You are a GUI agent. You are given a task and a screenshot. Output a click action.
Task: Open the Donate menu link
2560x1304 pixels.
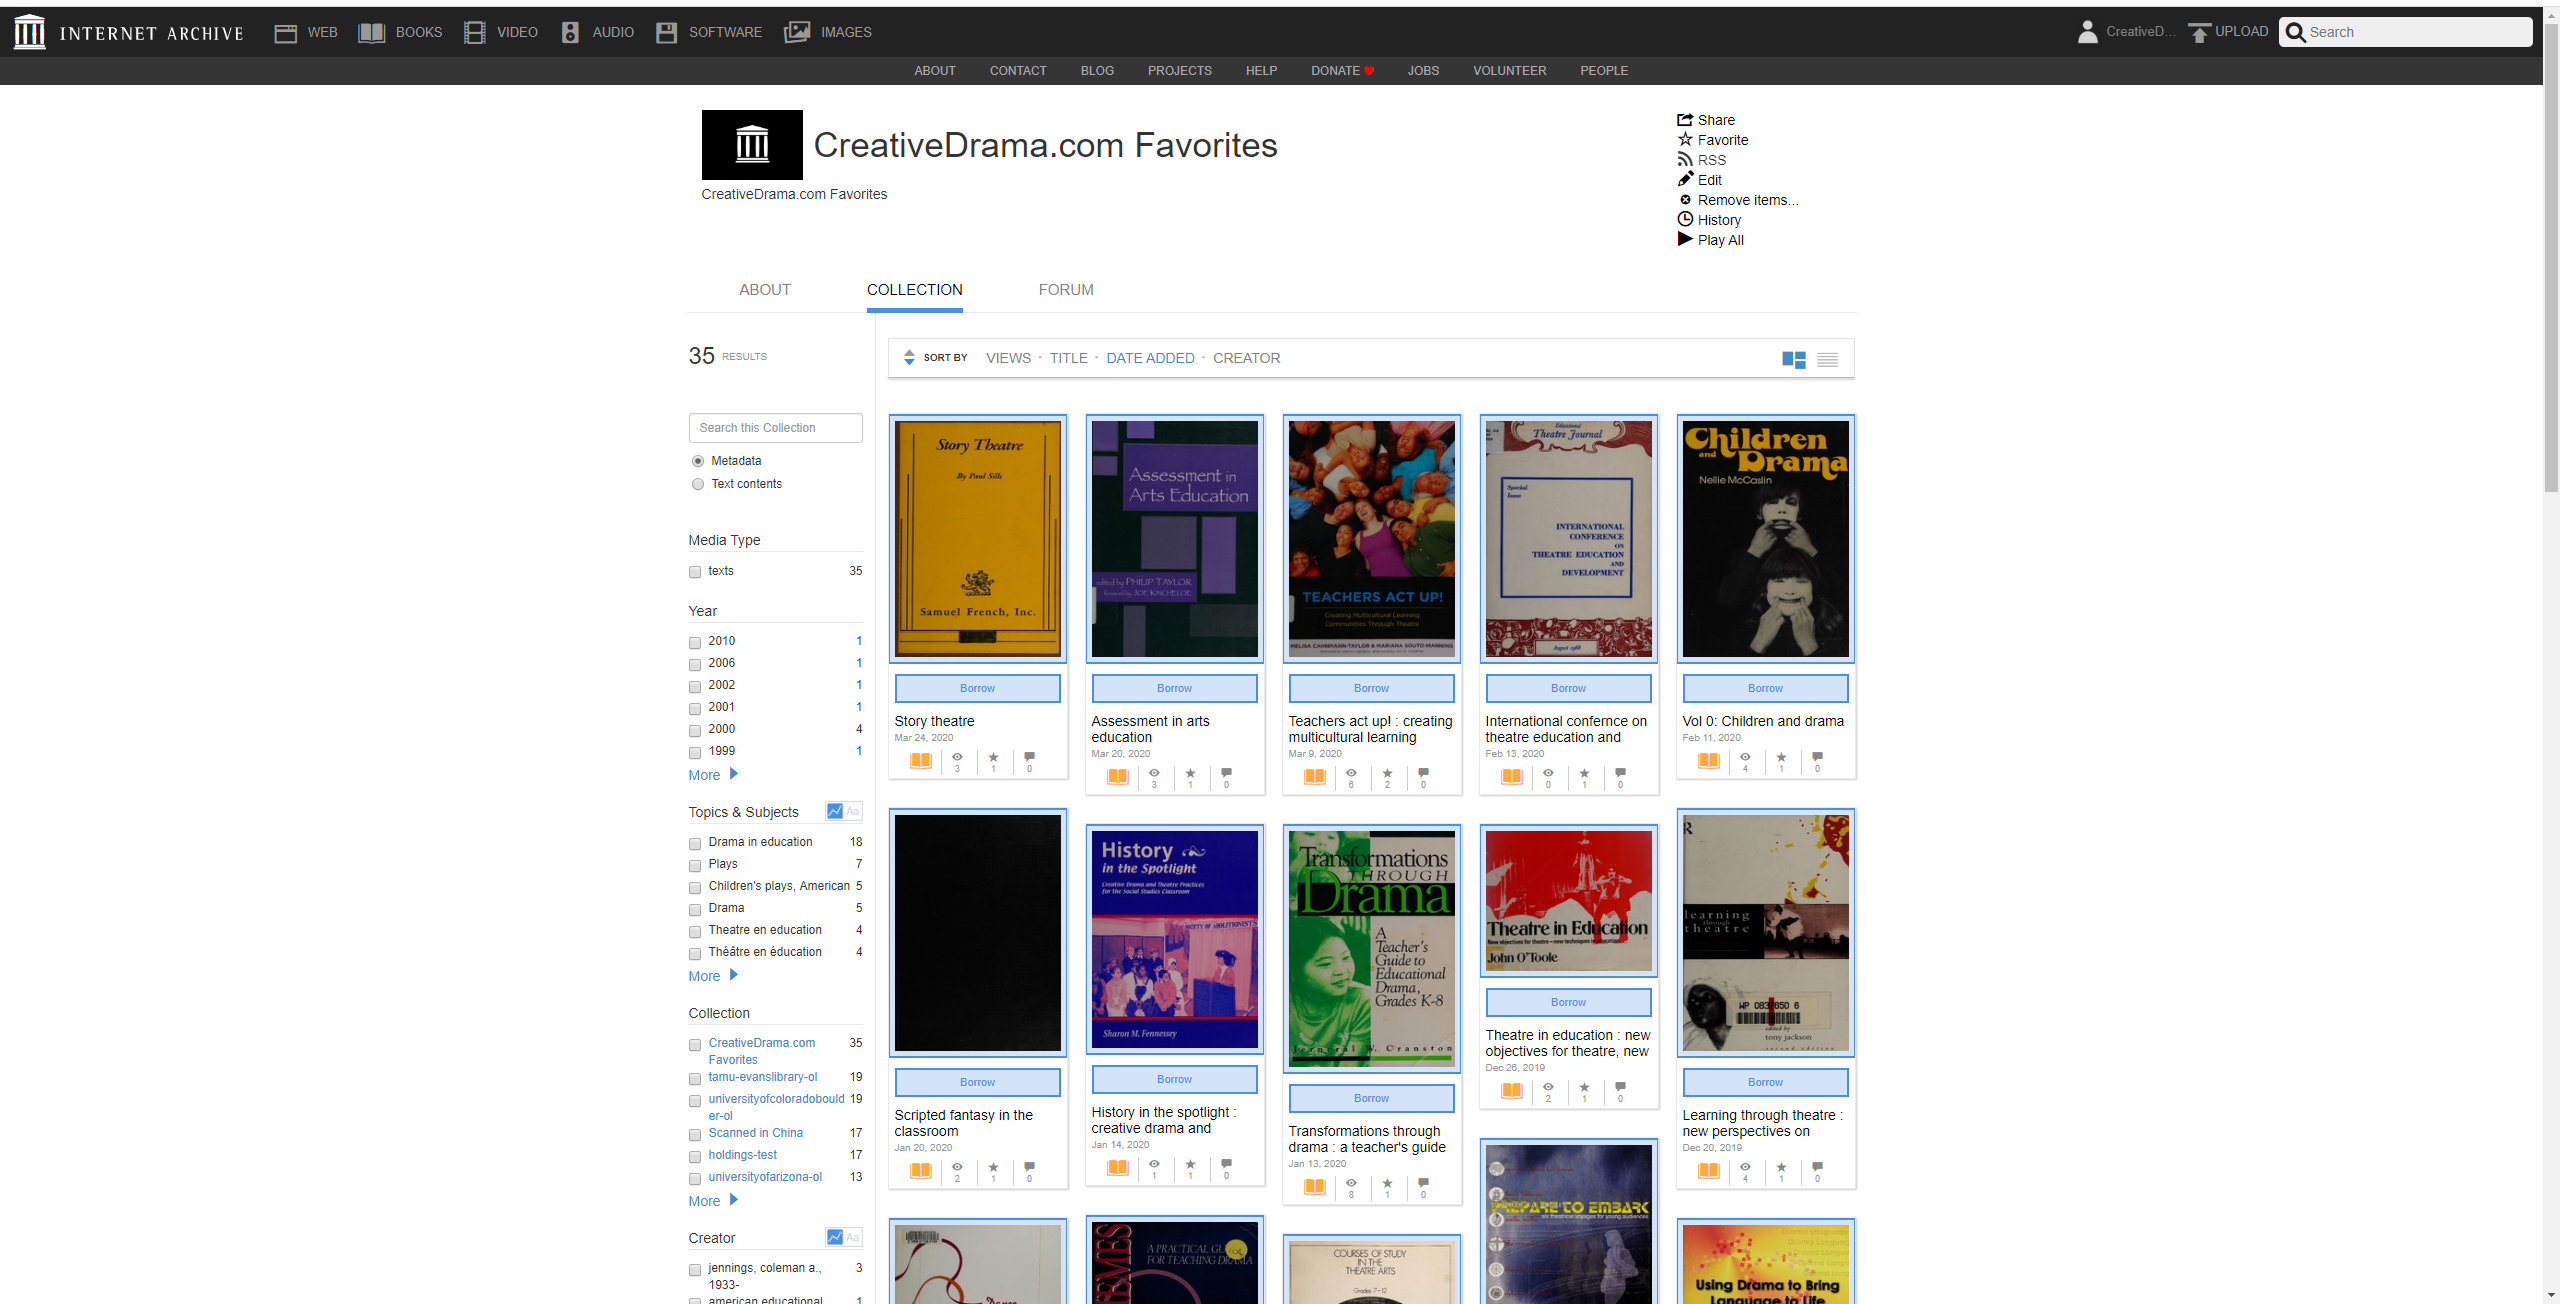pyautogui.click(x=1342, y=71)
